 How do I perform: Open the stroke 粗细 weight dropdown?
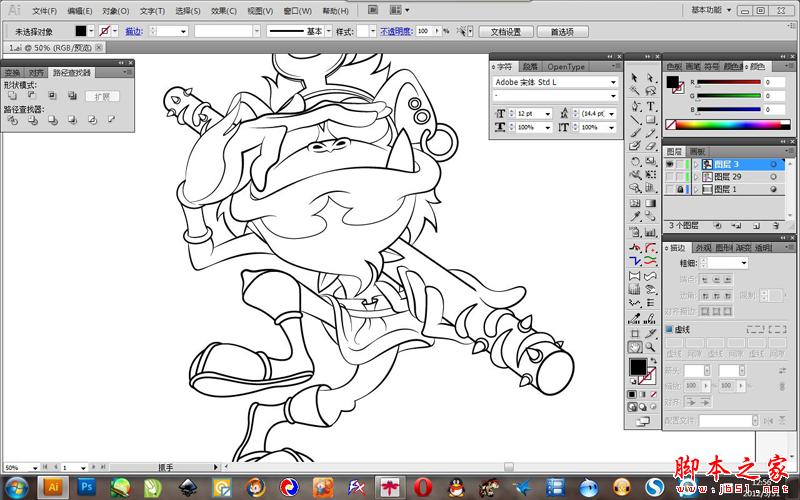tap(743, 263)
